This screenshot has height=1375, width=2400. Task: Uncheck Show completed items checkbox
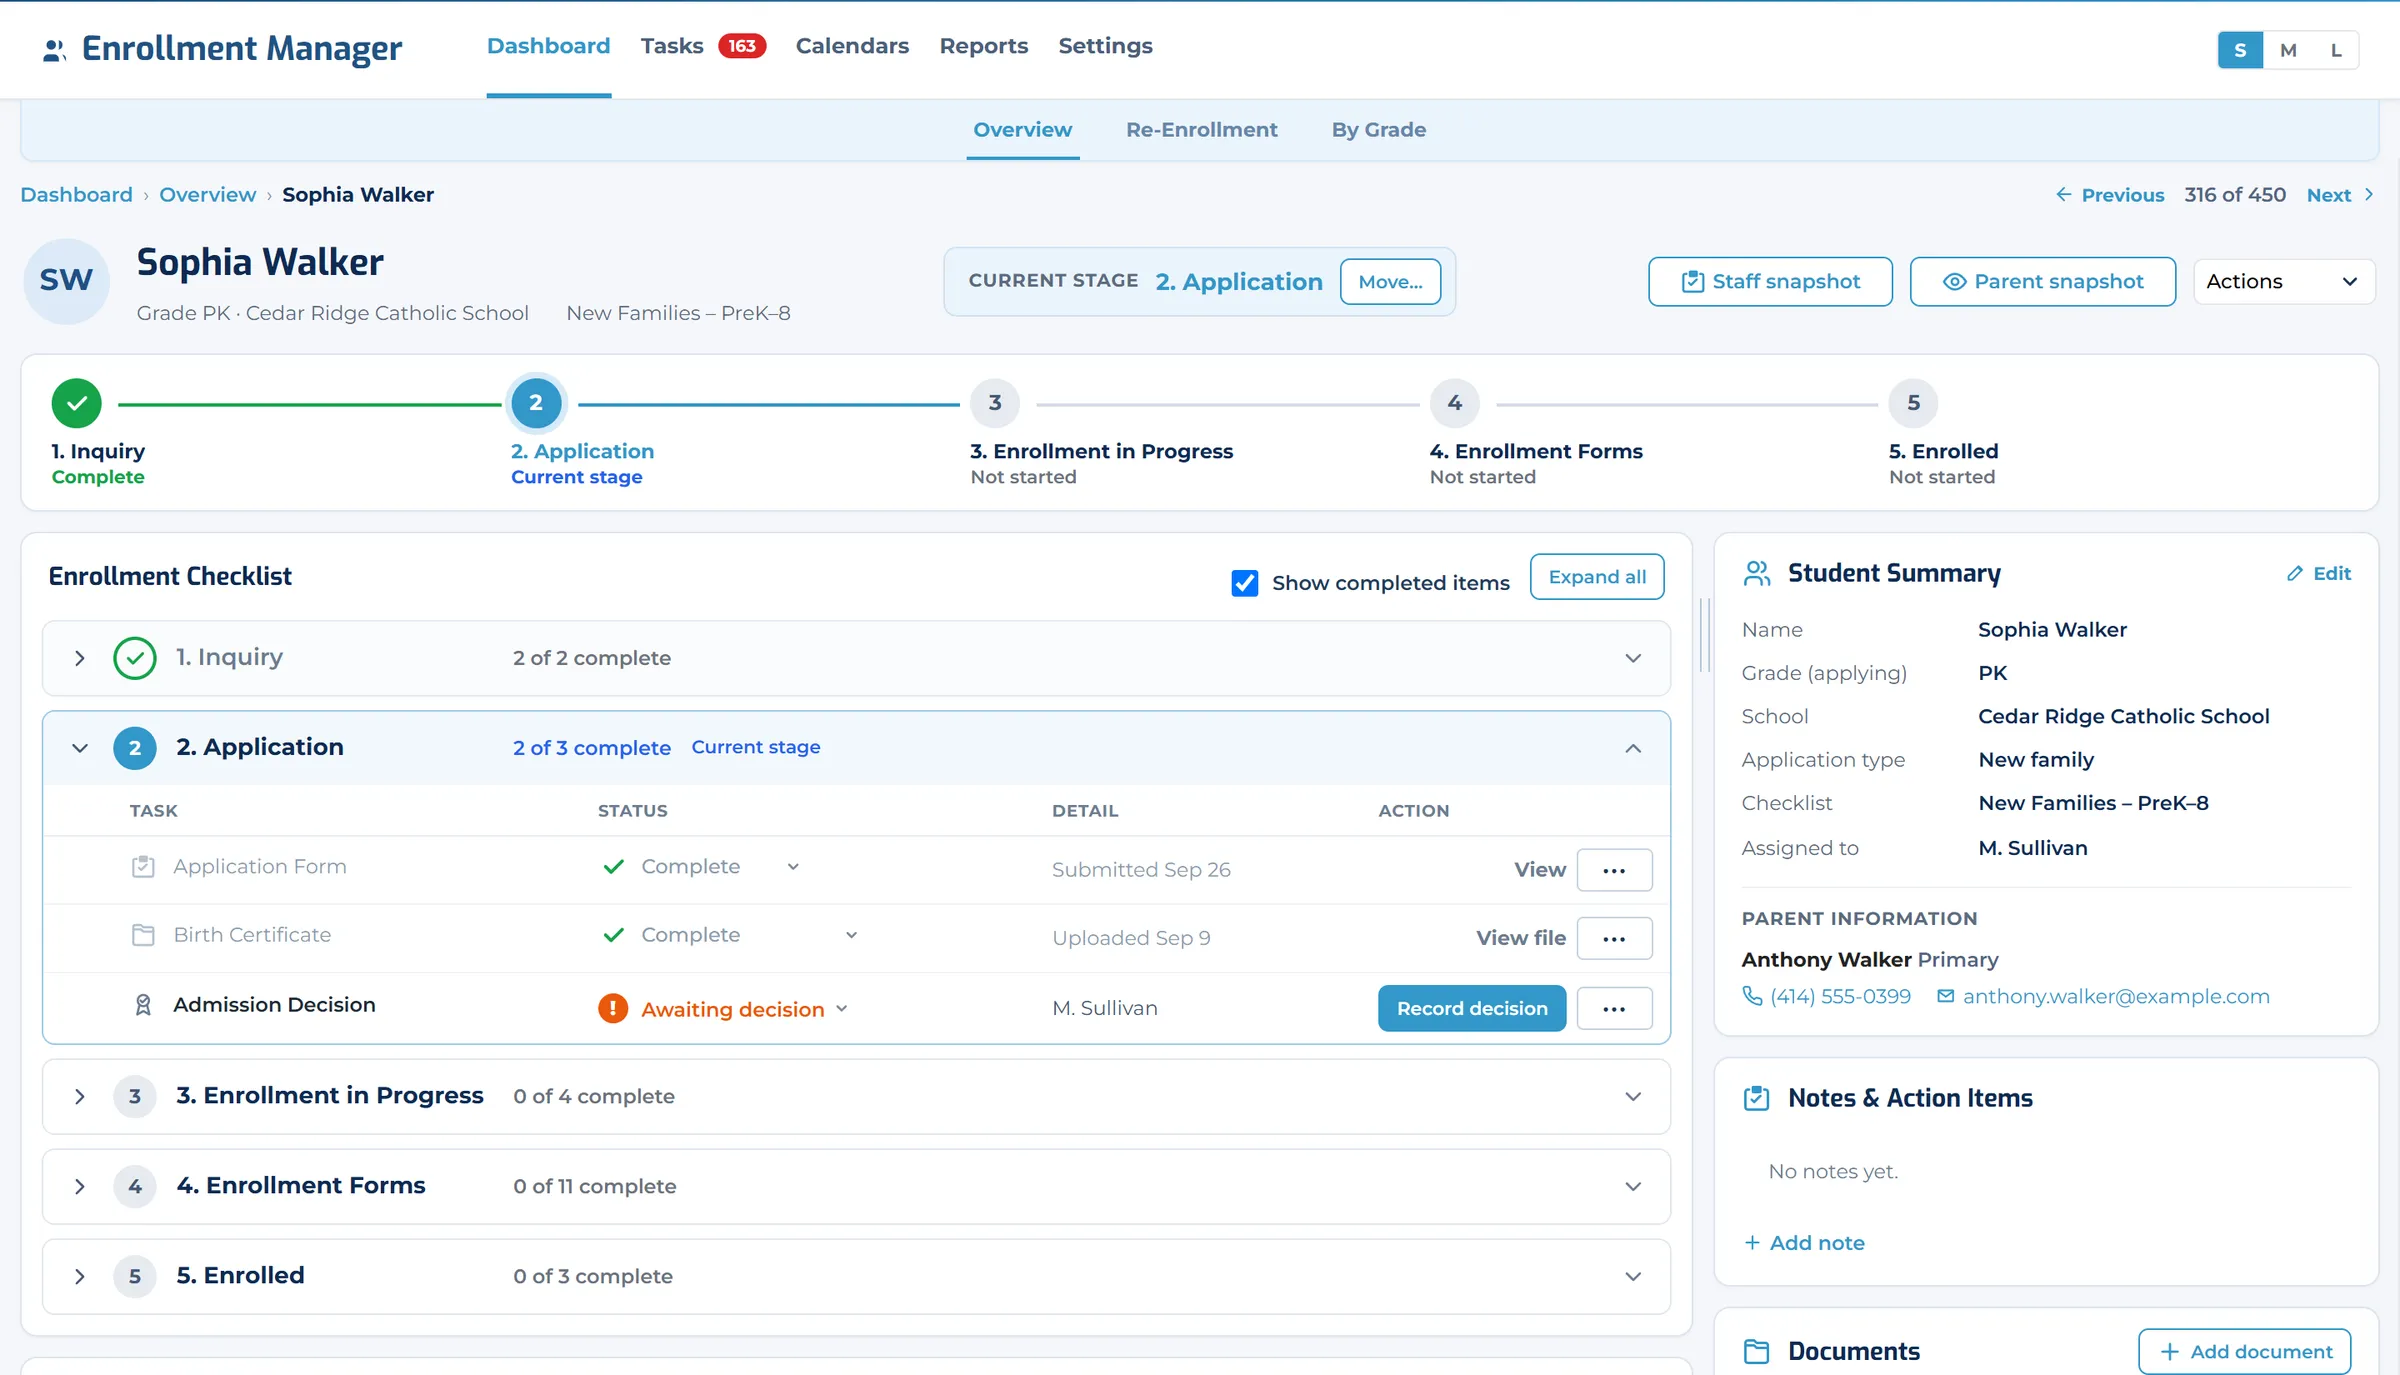1245,583
